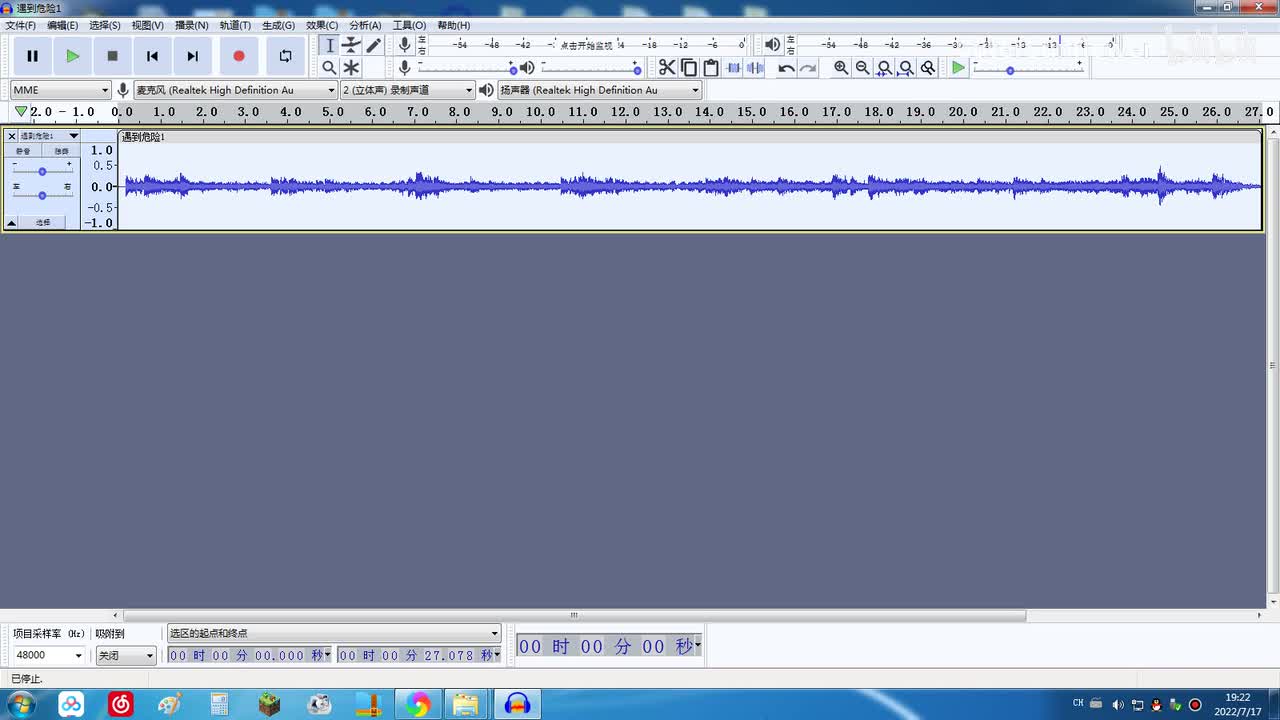Adjust the playback speed slider
Image resolution: width=1280 pixels, height=720 pixels.
[1028, 68]
